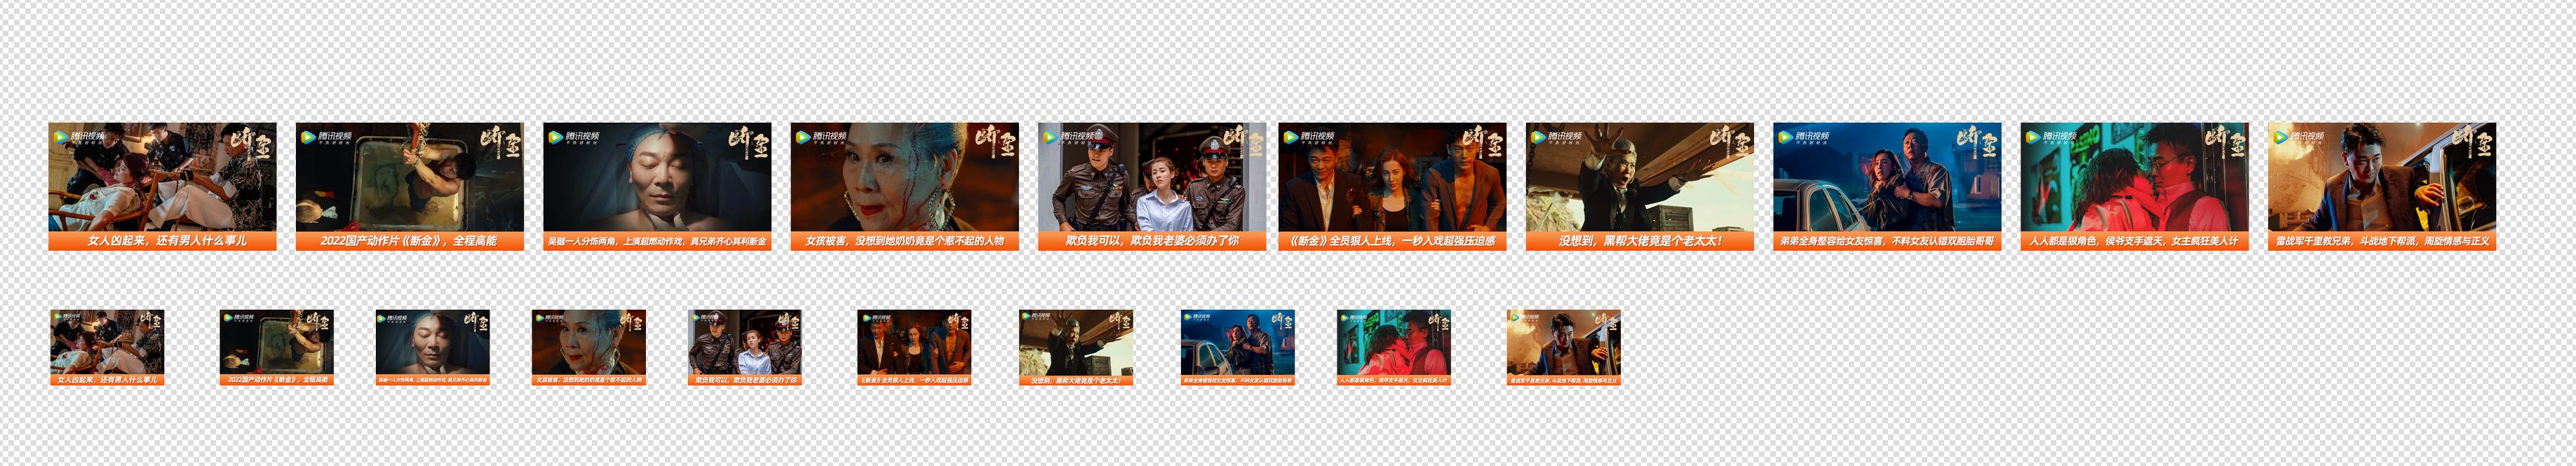This screenshot has width=2576, height=466.
Task: Select the large banner with man chained over tank
Action: 410,186
